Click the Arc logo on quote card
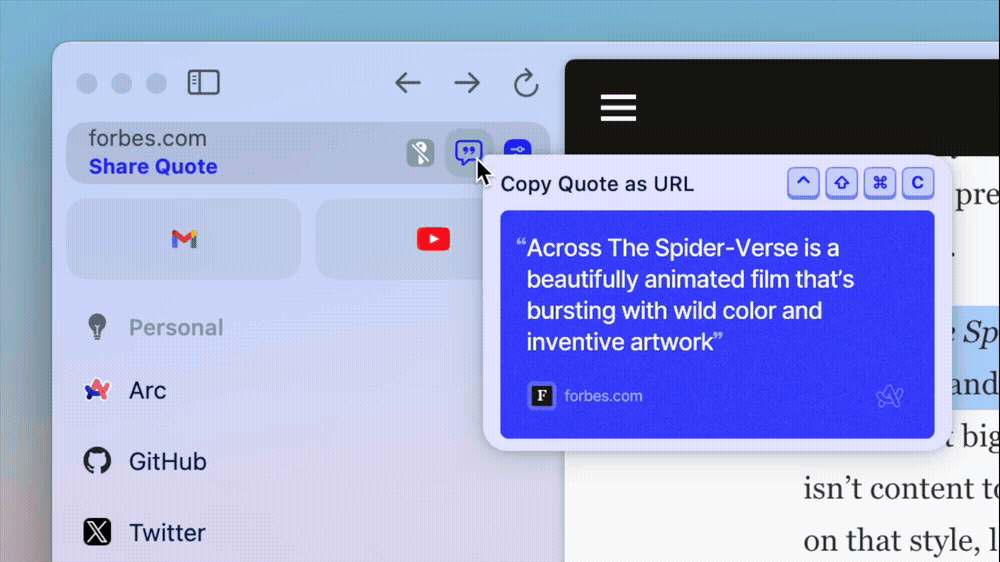The height and width of the screenshot is (562, 1000). (890, 397)
